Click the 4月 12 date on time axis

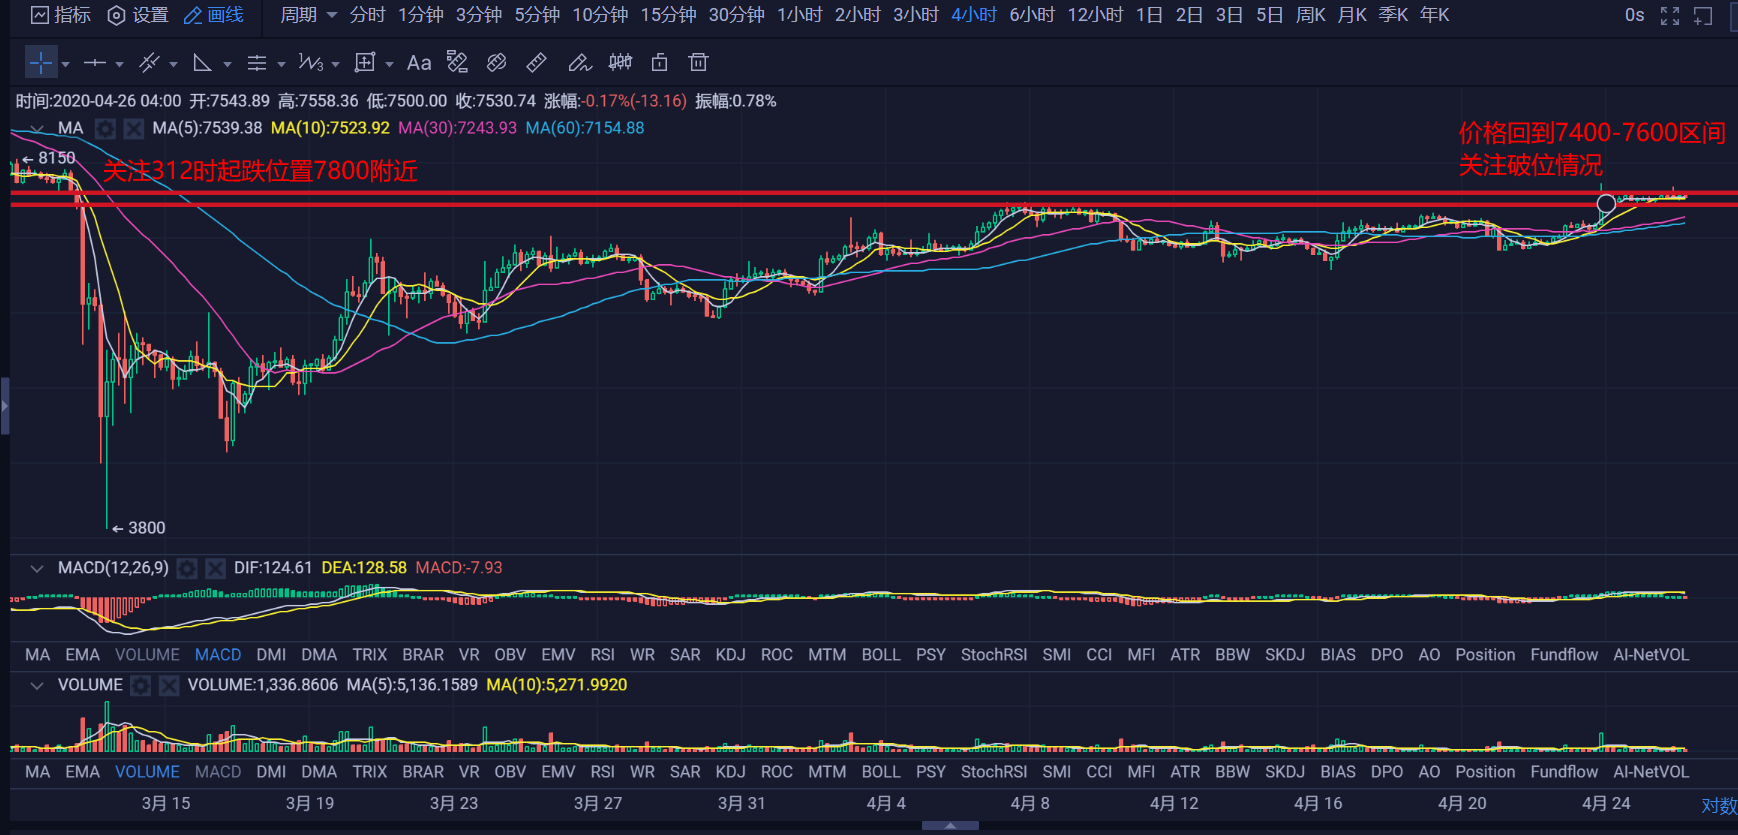(x=1174, y=803)
